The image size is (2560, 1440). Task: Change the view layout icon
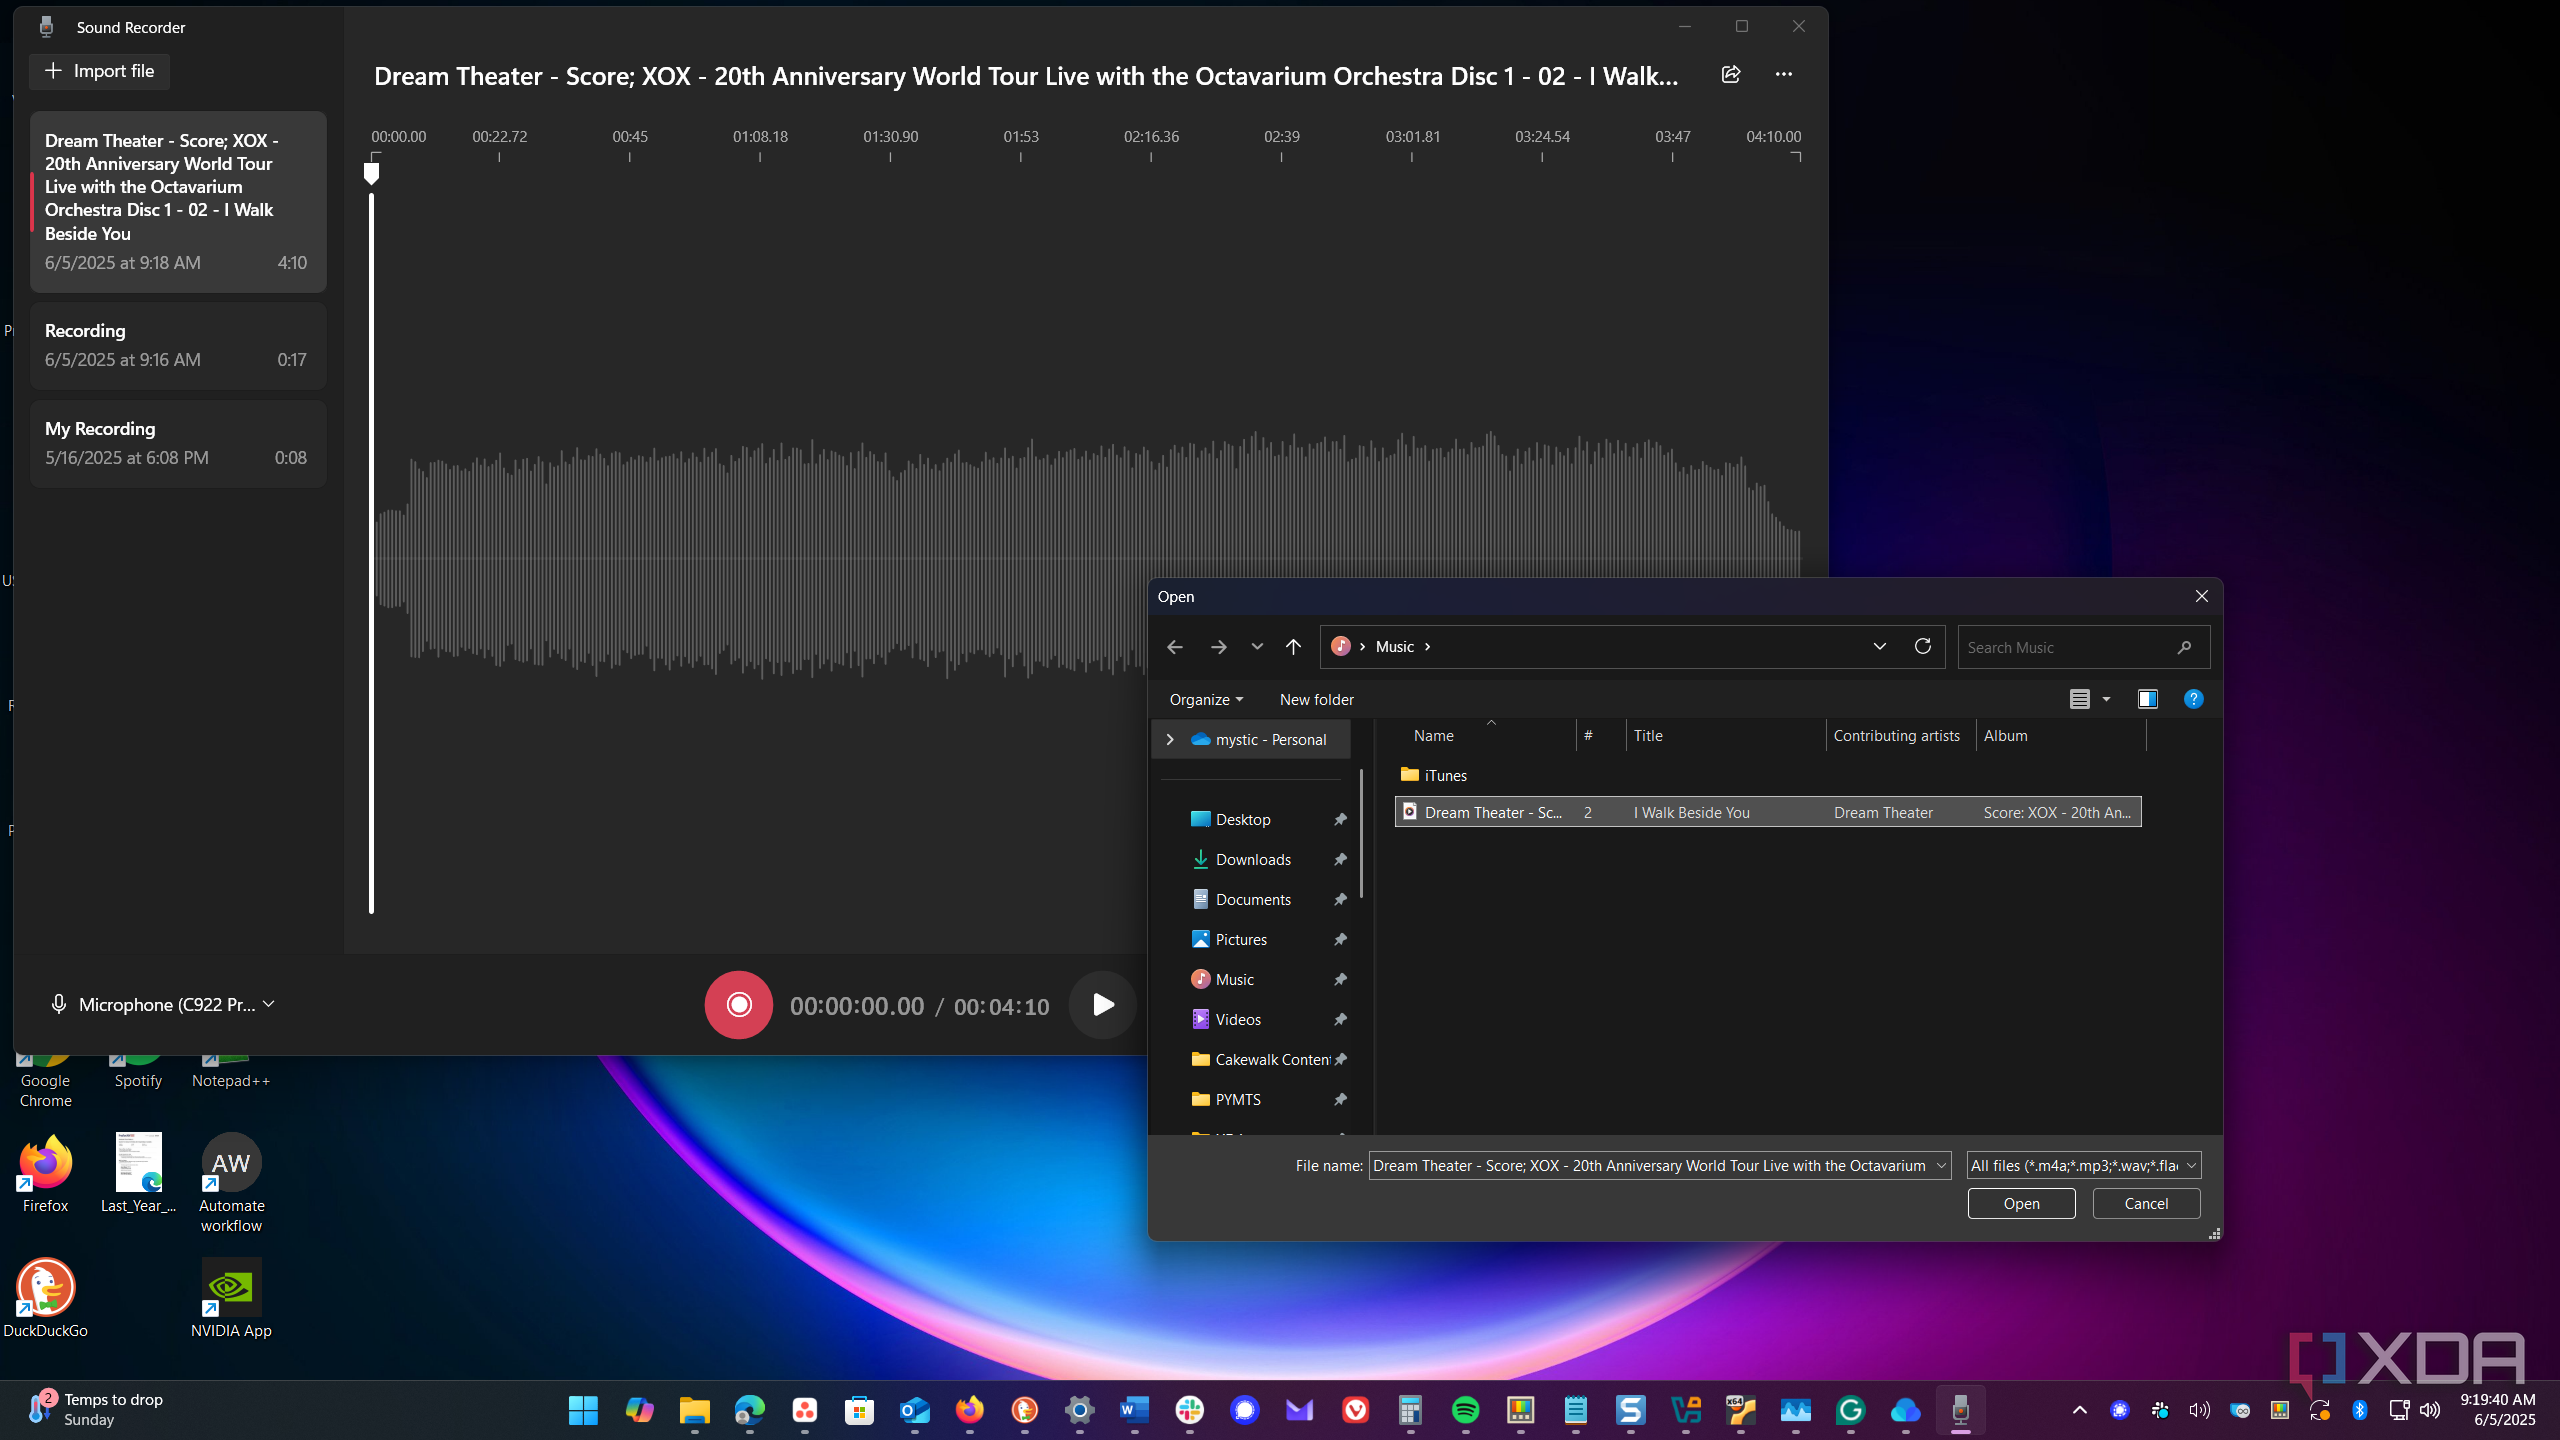click(x=2080, y=700)
